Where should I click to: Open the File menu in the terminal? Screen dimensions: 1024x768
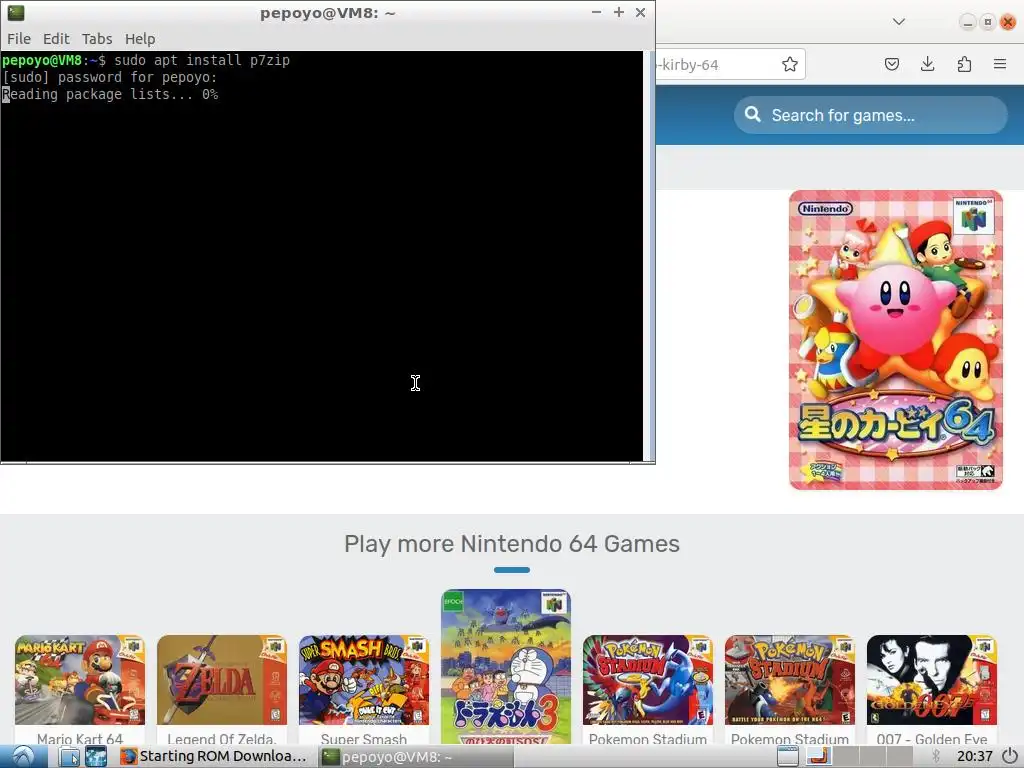pyautogui.click(x=19, y=39)
